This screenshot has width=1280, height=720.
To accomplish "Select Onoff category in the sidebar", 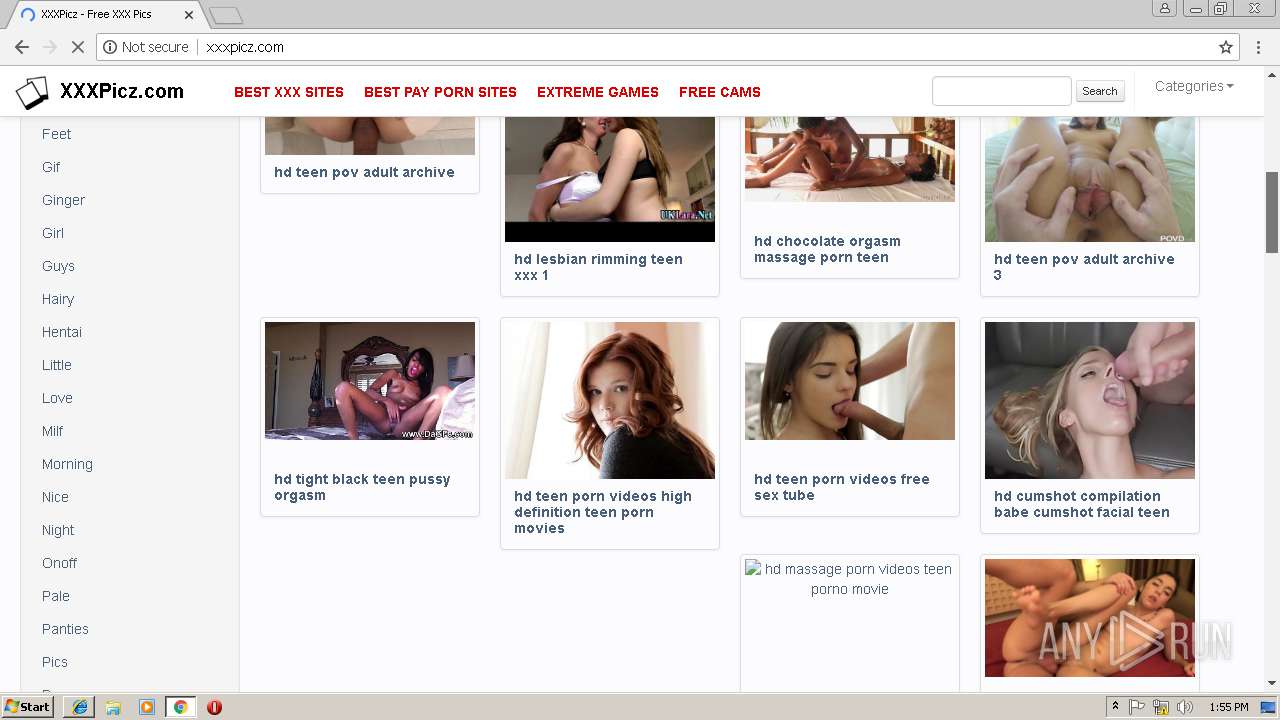I will click(x=59, y=563).
